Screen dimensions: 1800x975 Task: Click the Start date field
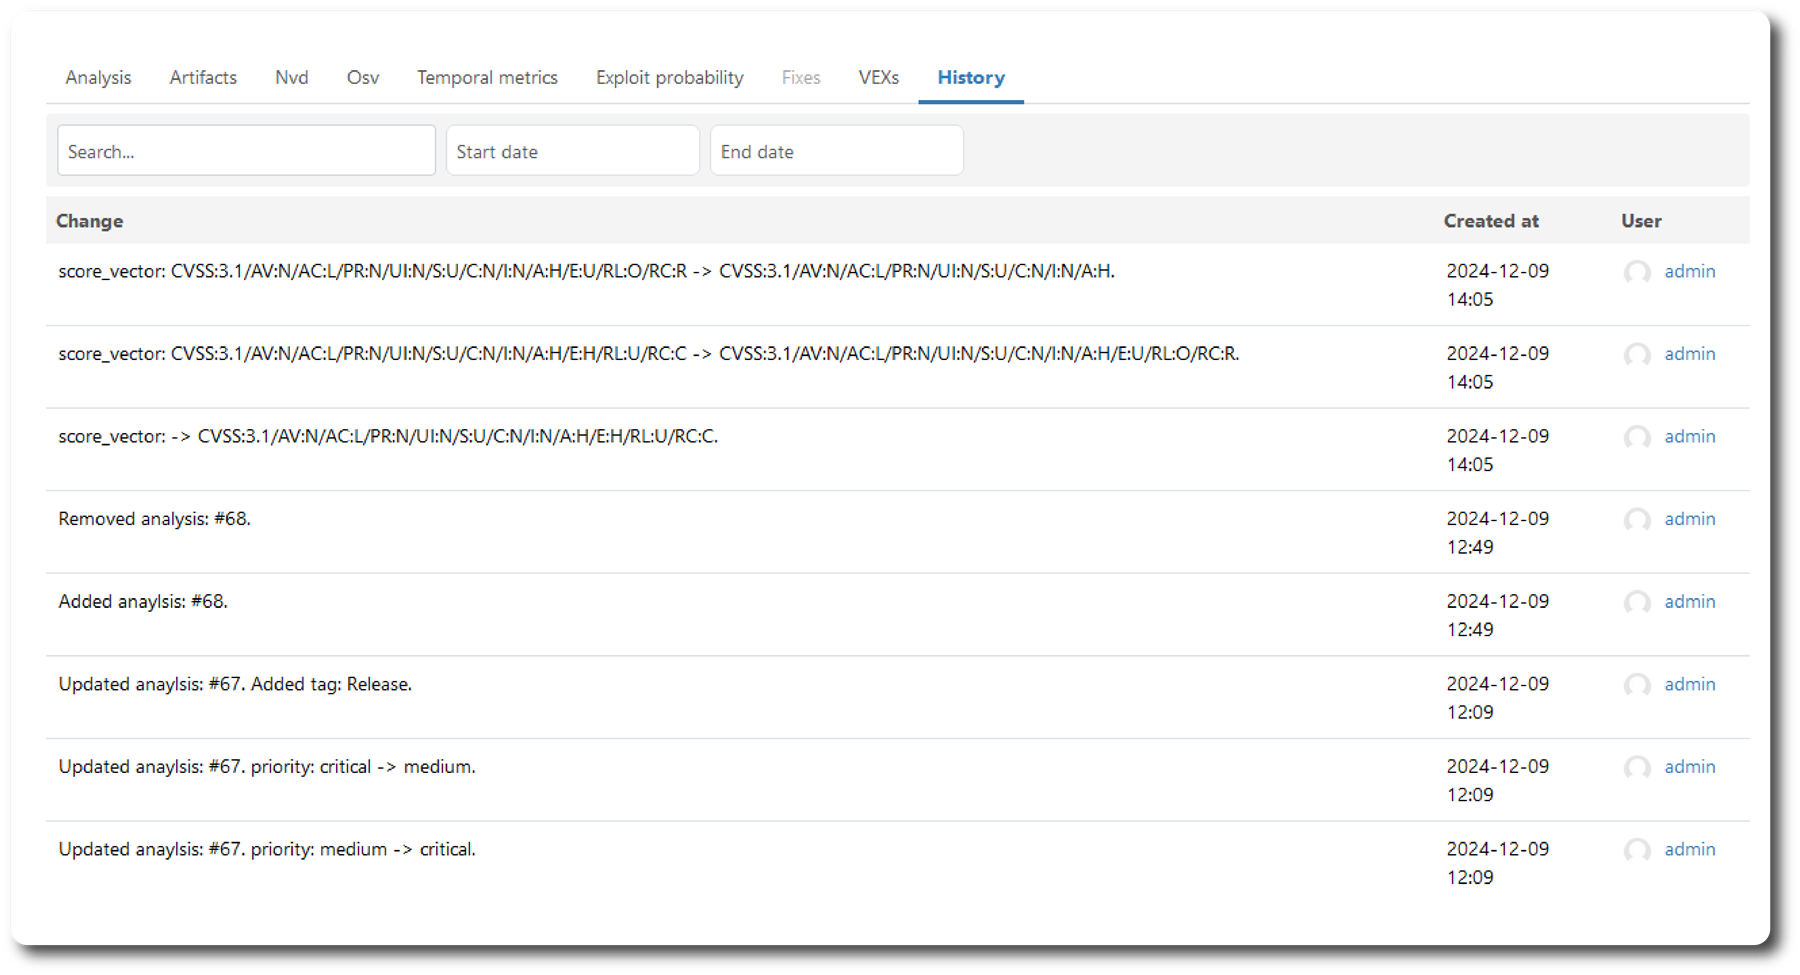click(x=572, y=151)
